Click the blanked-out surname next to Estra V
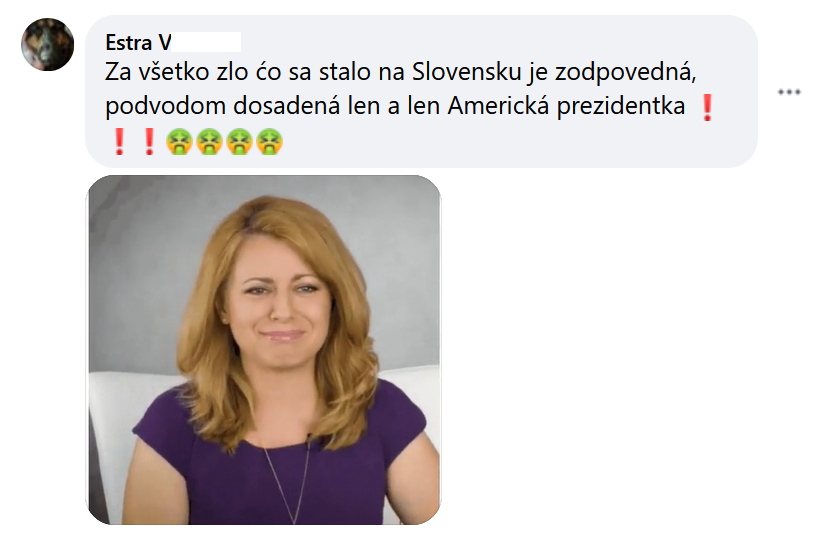 [206, 42]
